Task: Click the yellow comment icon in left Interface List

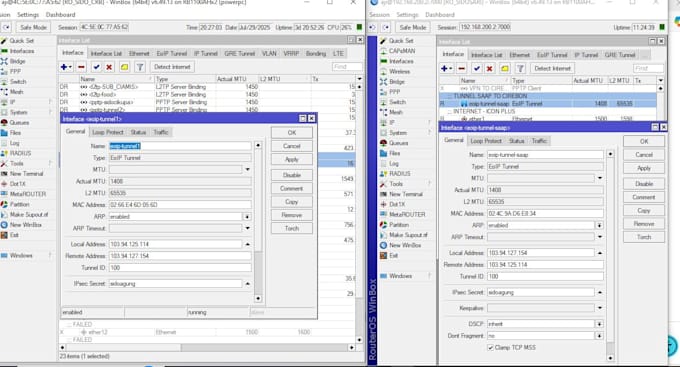Action: point(124,67)
